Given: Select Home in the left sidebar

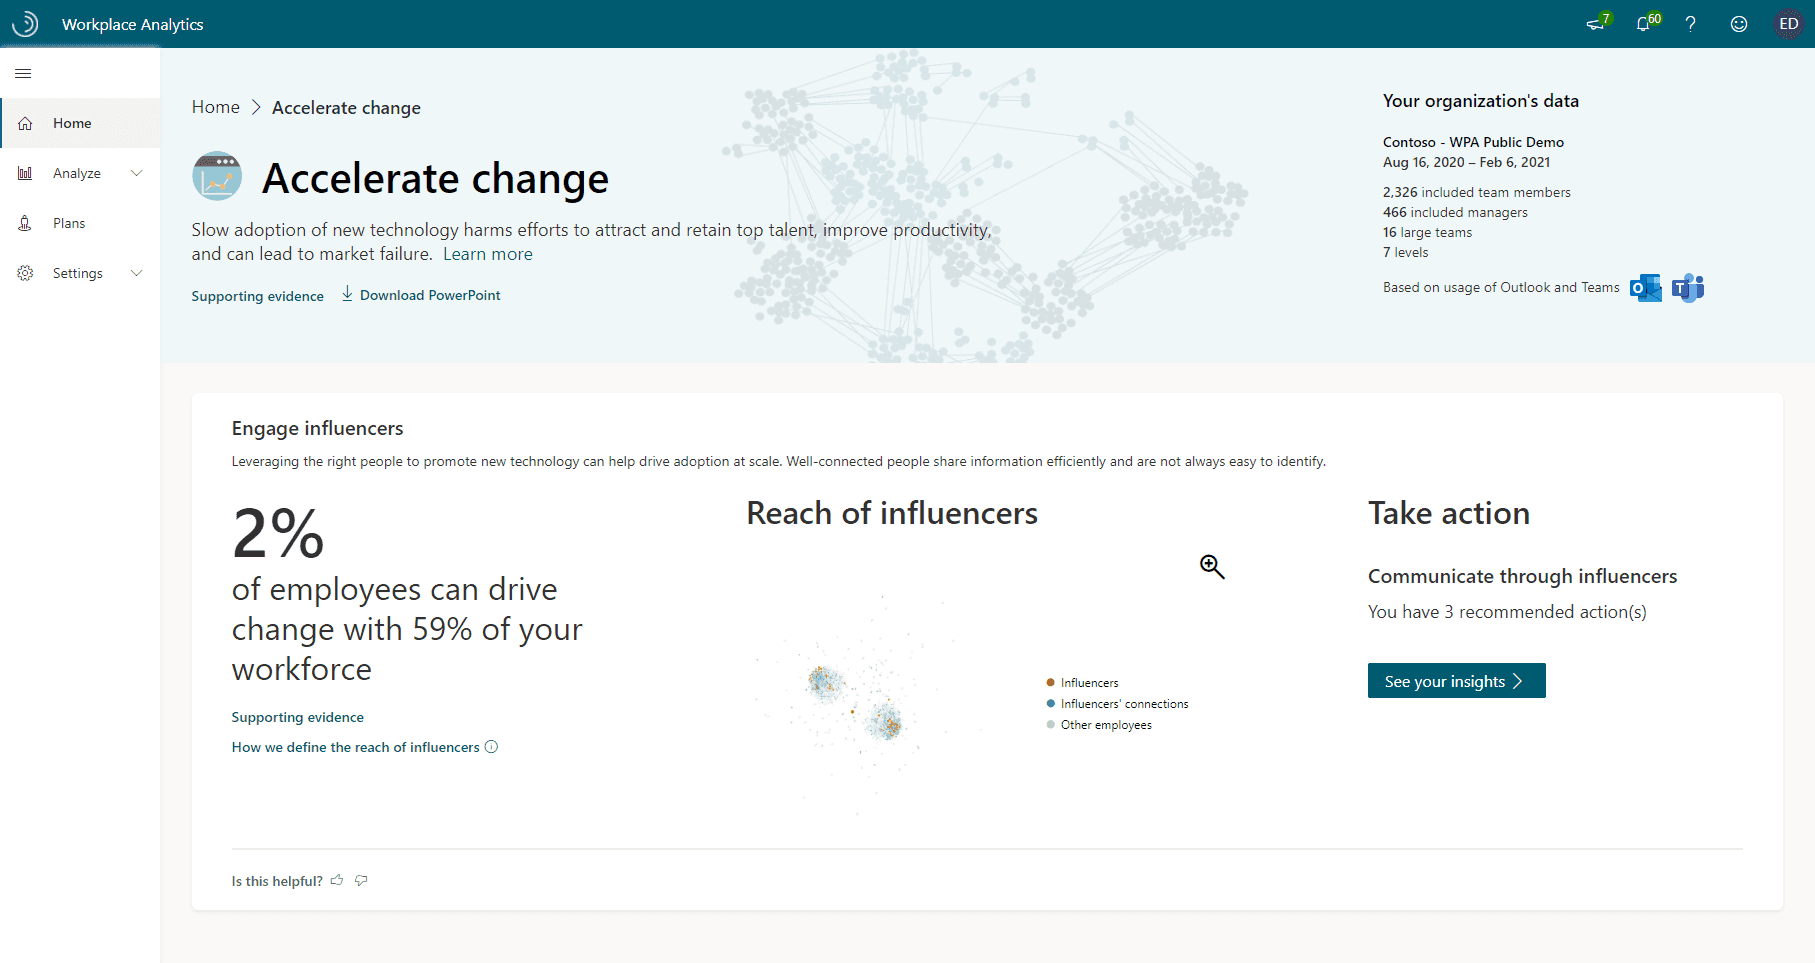Looking at the screenshot, I should tap(72, 123).
